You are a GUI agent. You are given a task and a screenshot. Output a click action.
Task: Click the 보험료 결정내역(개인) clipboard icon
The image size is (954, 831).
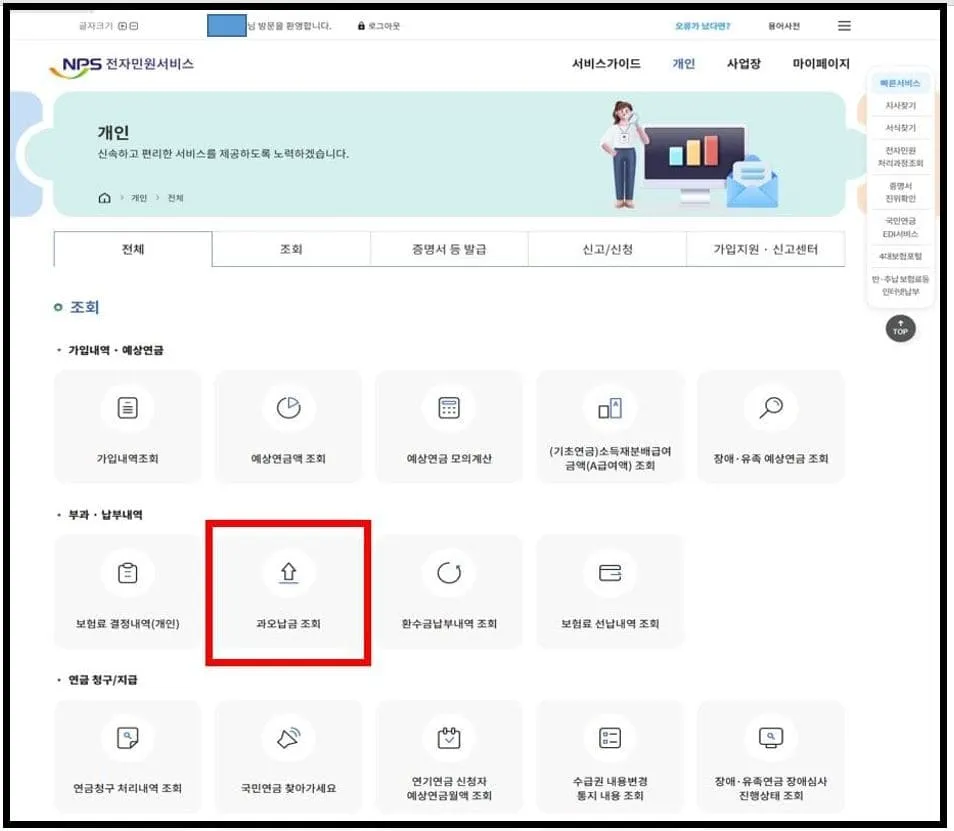point(127,574)
